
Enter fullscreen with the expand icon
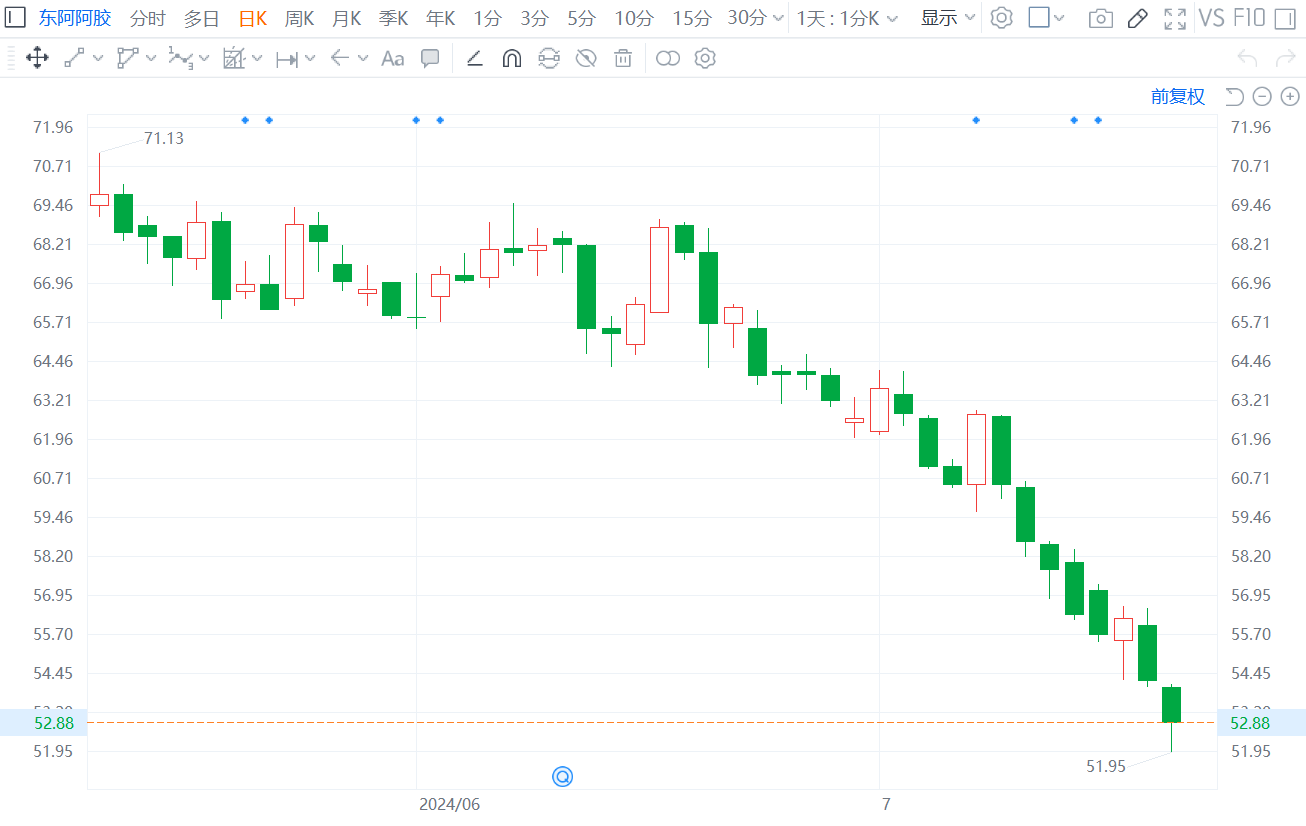click(1175, 18)
